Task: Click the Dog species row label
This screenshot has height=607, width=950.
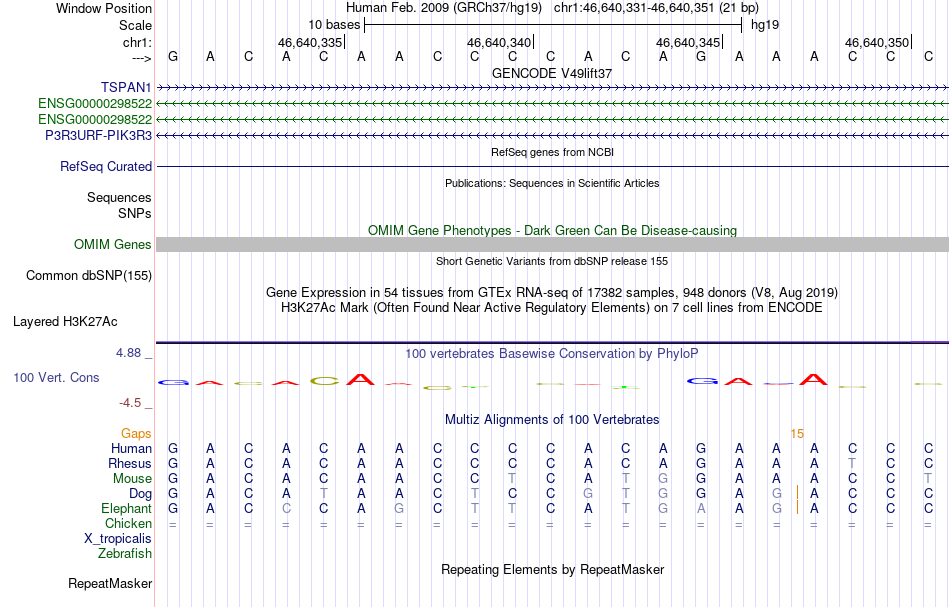Action: tap(141, 494)
